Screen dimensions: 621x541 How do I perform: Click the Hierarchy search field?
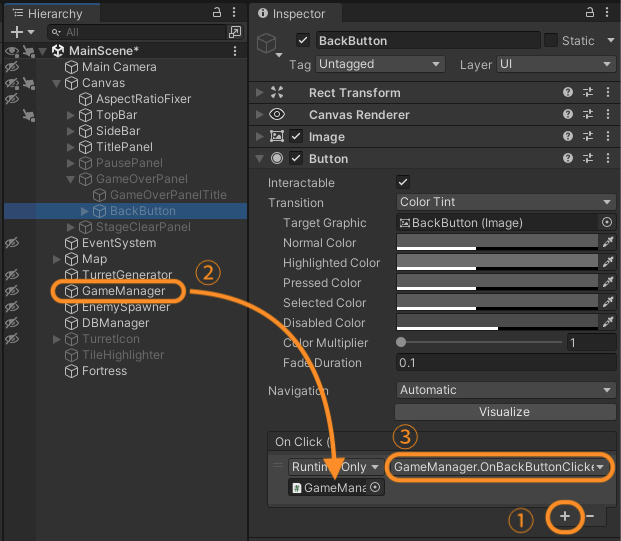(x=137, y=32)
